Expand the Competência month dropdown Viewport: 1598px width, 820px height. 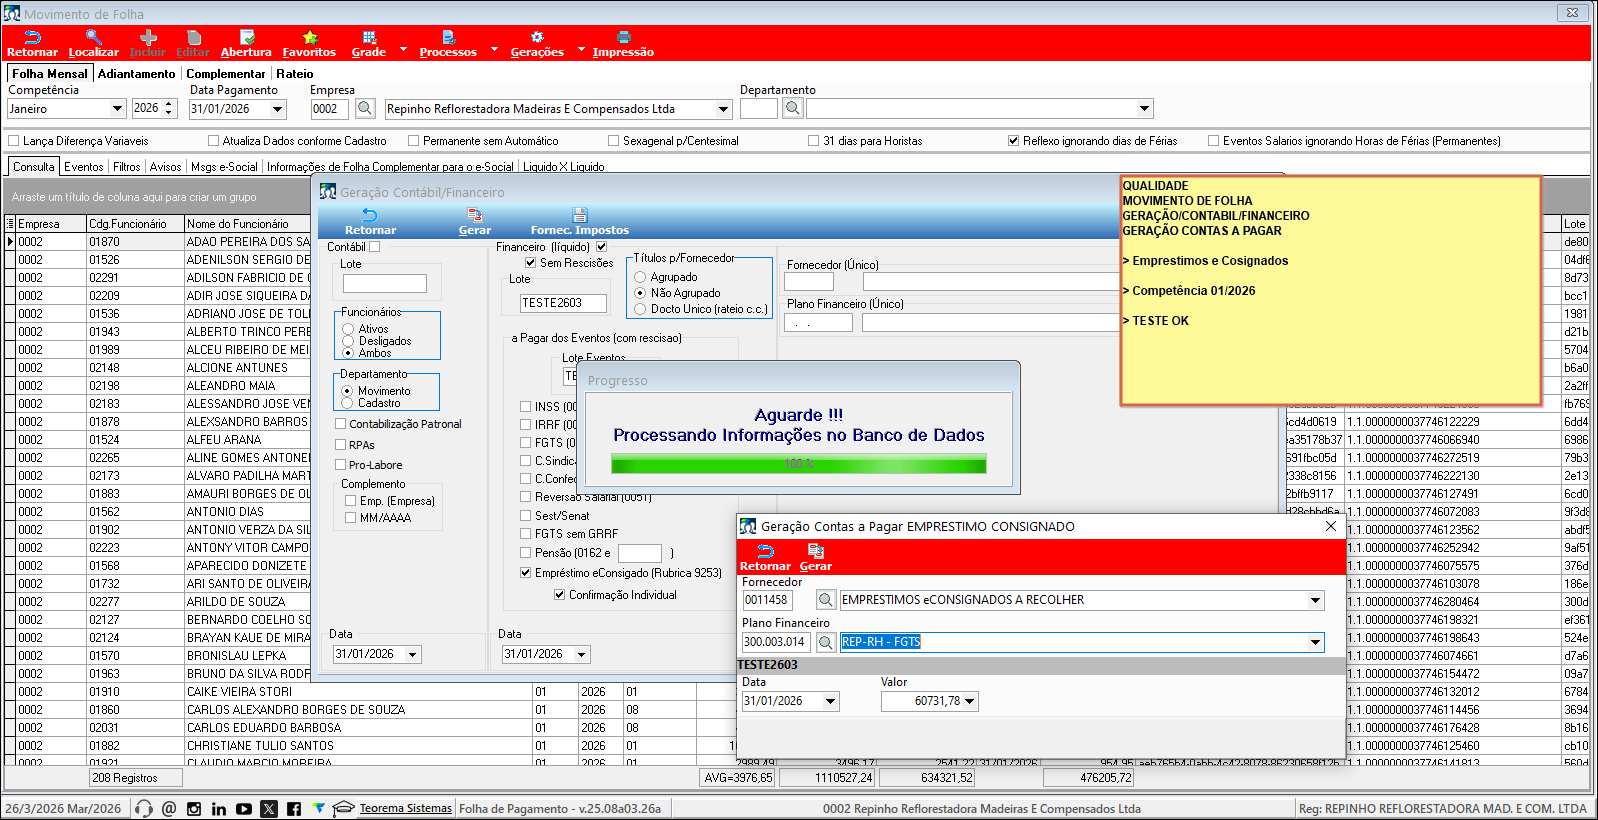117,109
